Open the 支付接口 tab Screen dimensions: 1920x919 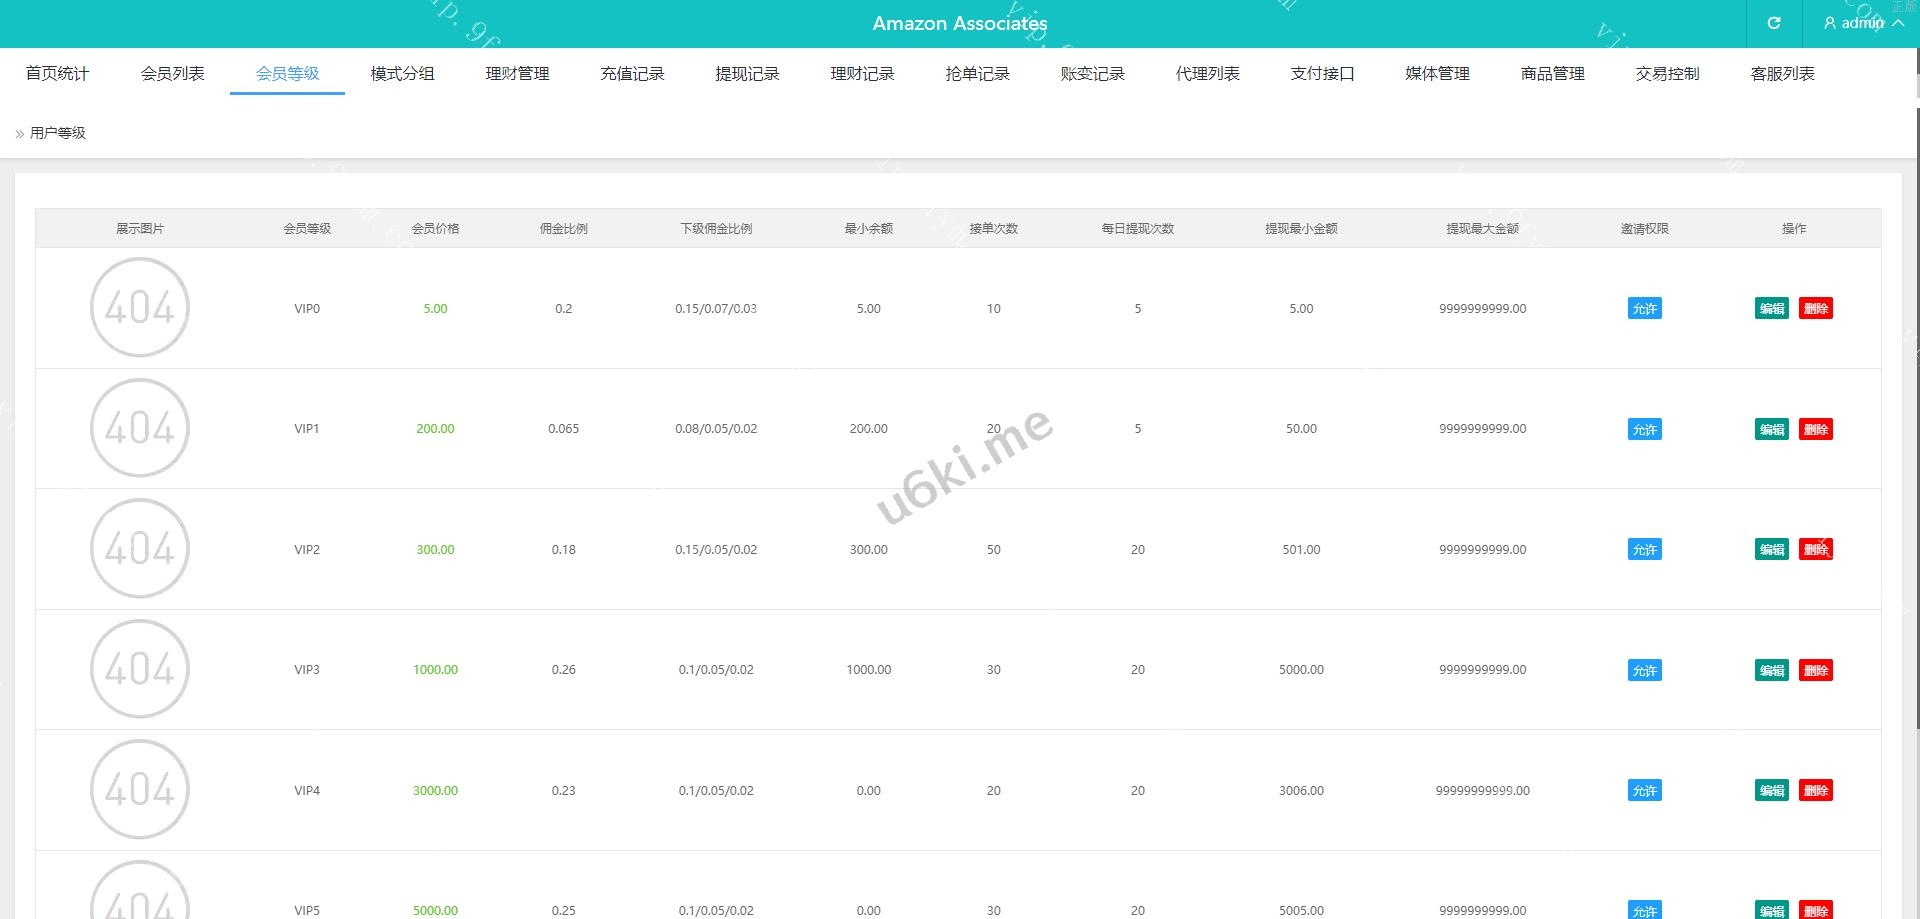(x=1322, y=73)
